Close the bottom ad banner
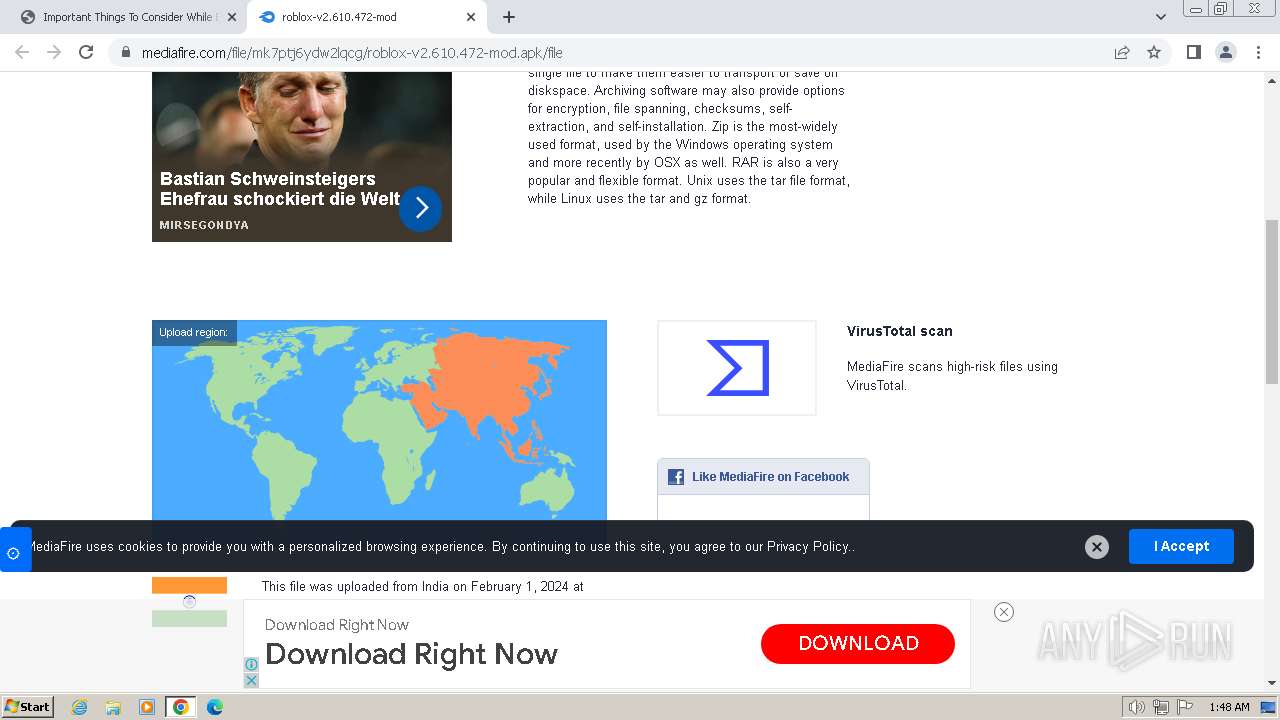 point(1004,612)
